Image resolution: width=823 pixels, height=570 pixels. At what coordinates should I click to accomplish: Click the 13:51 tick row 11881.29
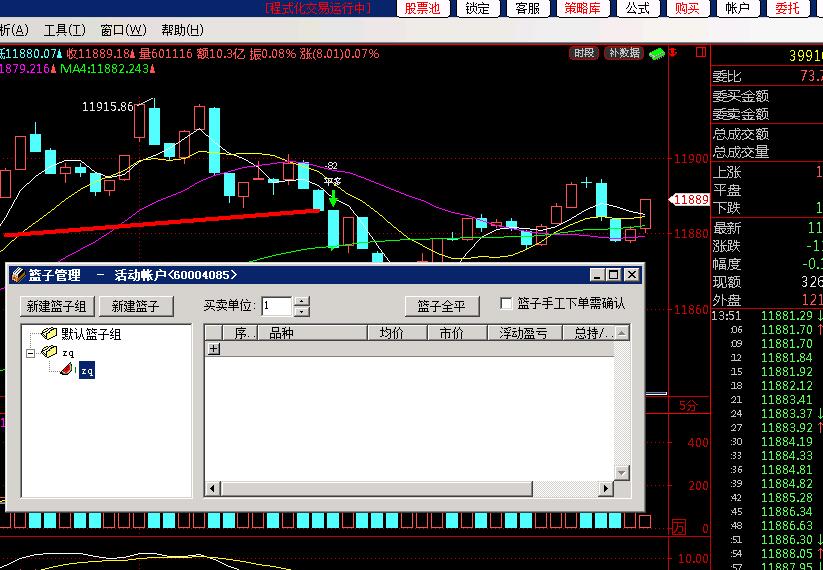[767, 316]
